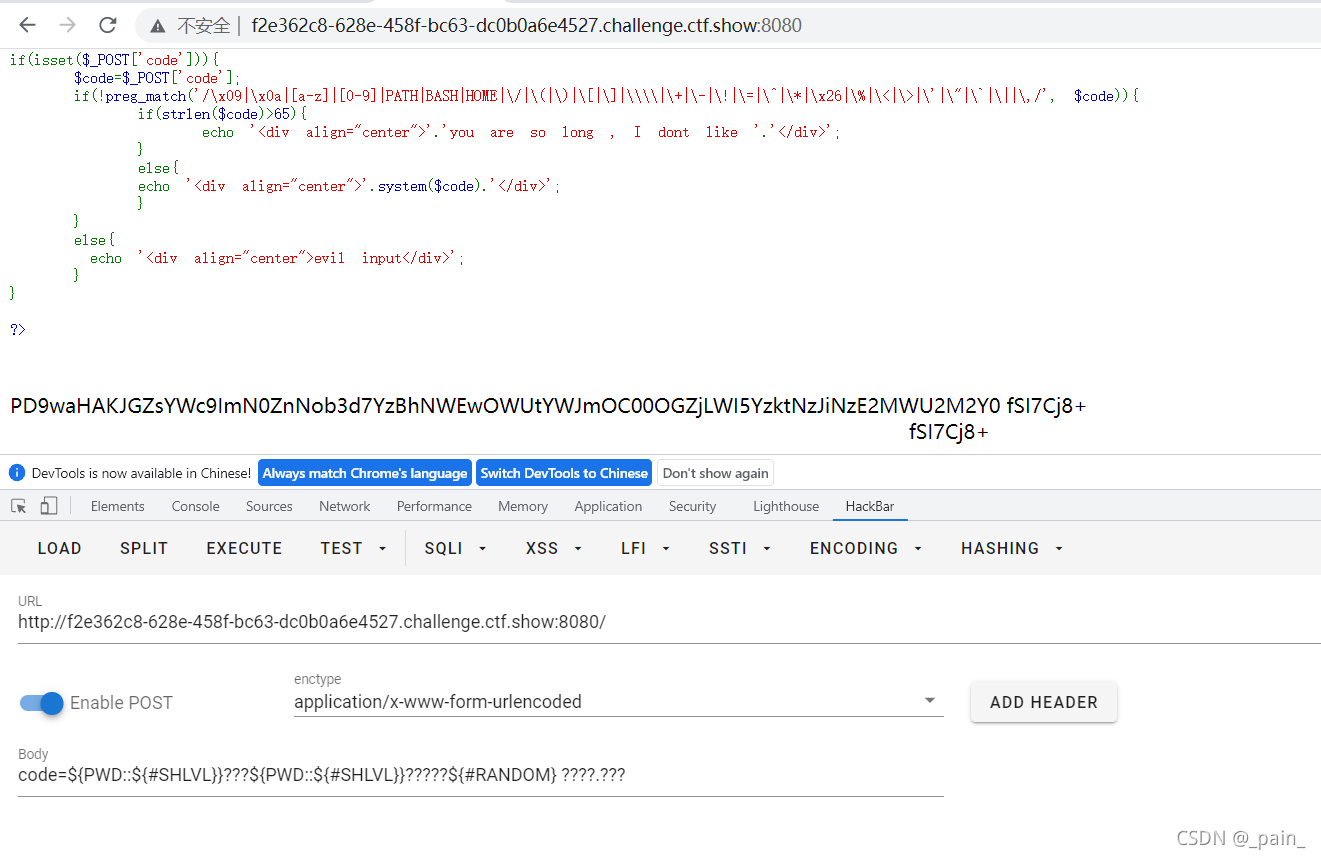Open the Memory tab
The image size is (1321, 859).
pyautogui.click(x=523, y=506)
